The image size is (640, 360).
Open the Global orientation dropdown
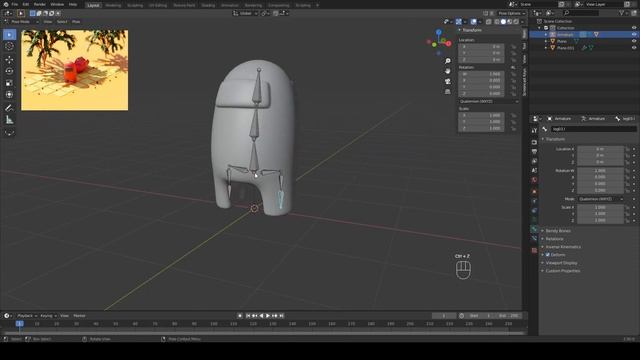click(x=245, y=13)
